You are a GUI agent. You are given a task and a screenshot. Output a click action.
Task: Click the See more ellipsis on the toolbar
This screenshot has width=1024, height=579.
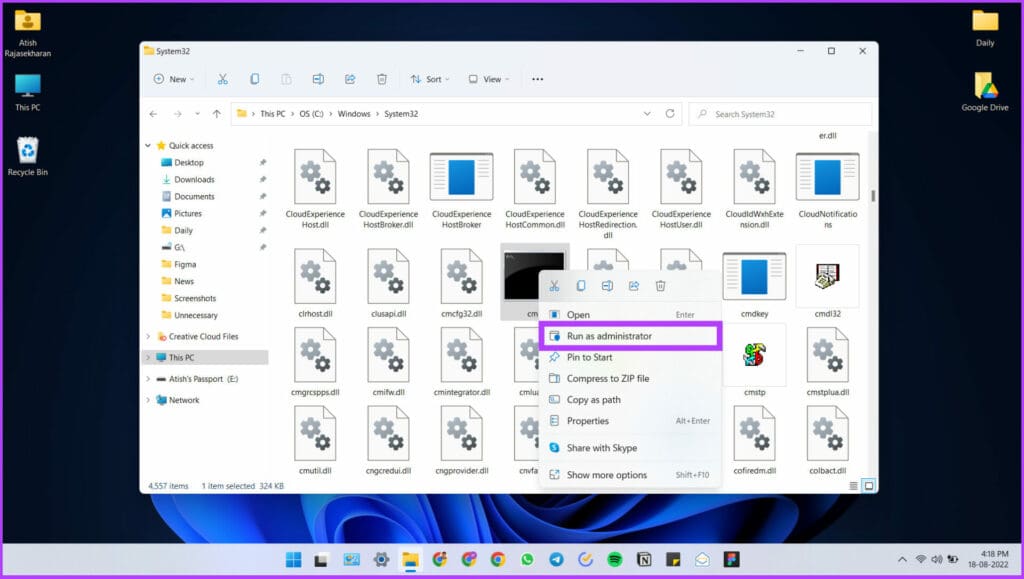tap(537, 78)
